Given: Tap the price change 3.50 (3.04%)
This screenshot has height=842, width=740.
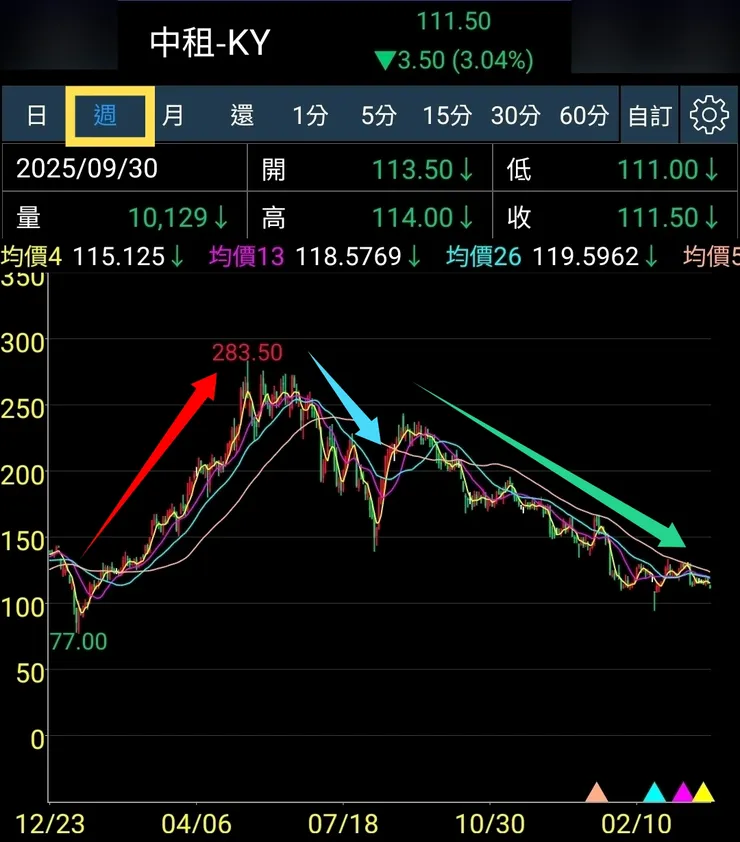Looking at the screenshot, I should 454,60.
